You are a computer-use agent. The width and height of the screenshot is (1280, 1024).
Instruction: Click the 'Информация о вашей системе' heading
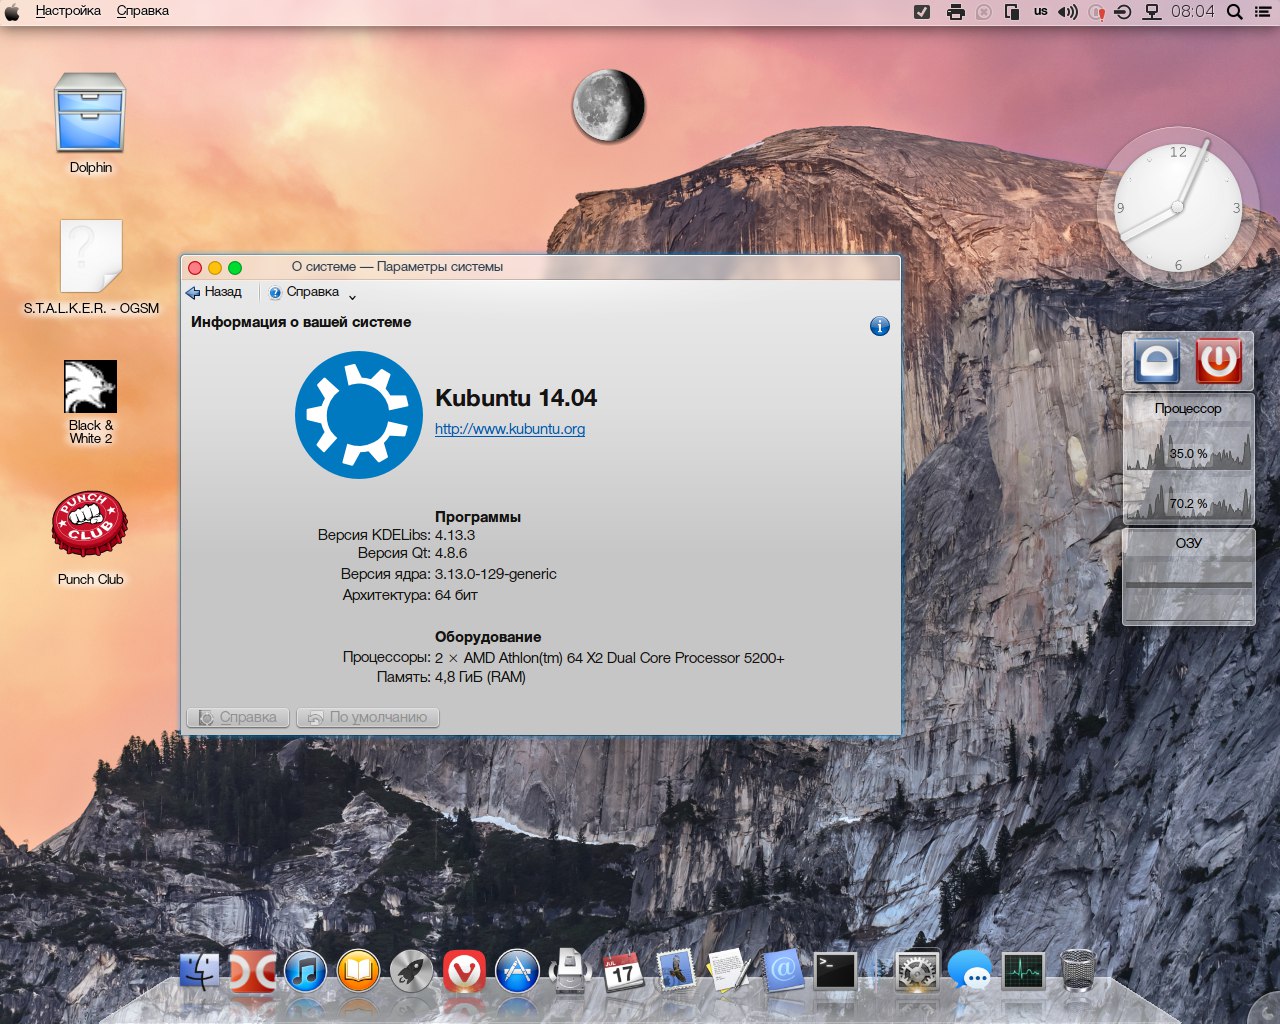301,322
